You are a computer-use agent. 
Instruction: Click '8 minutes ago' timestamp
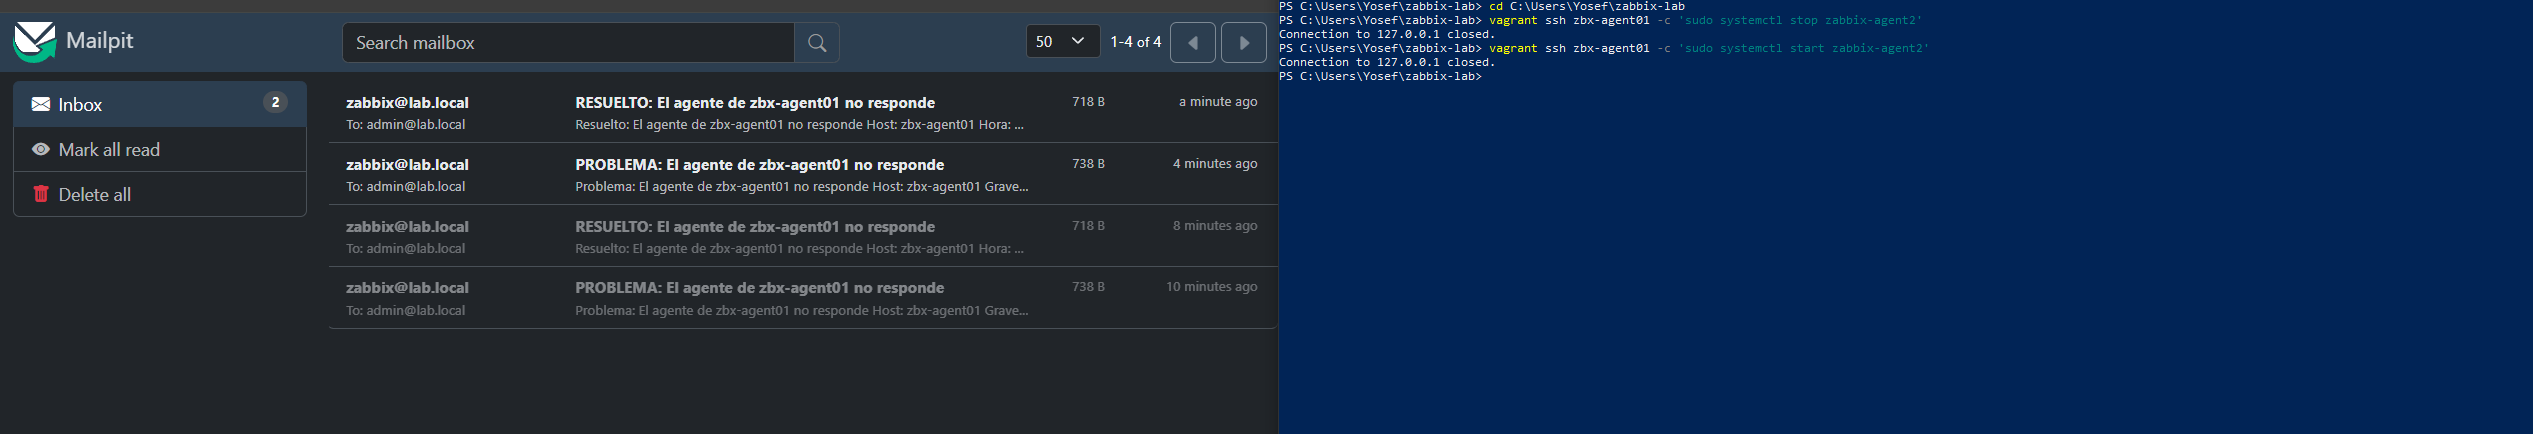[x=1215, y=225]
